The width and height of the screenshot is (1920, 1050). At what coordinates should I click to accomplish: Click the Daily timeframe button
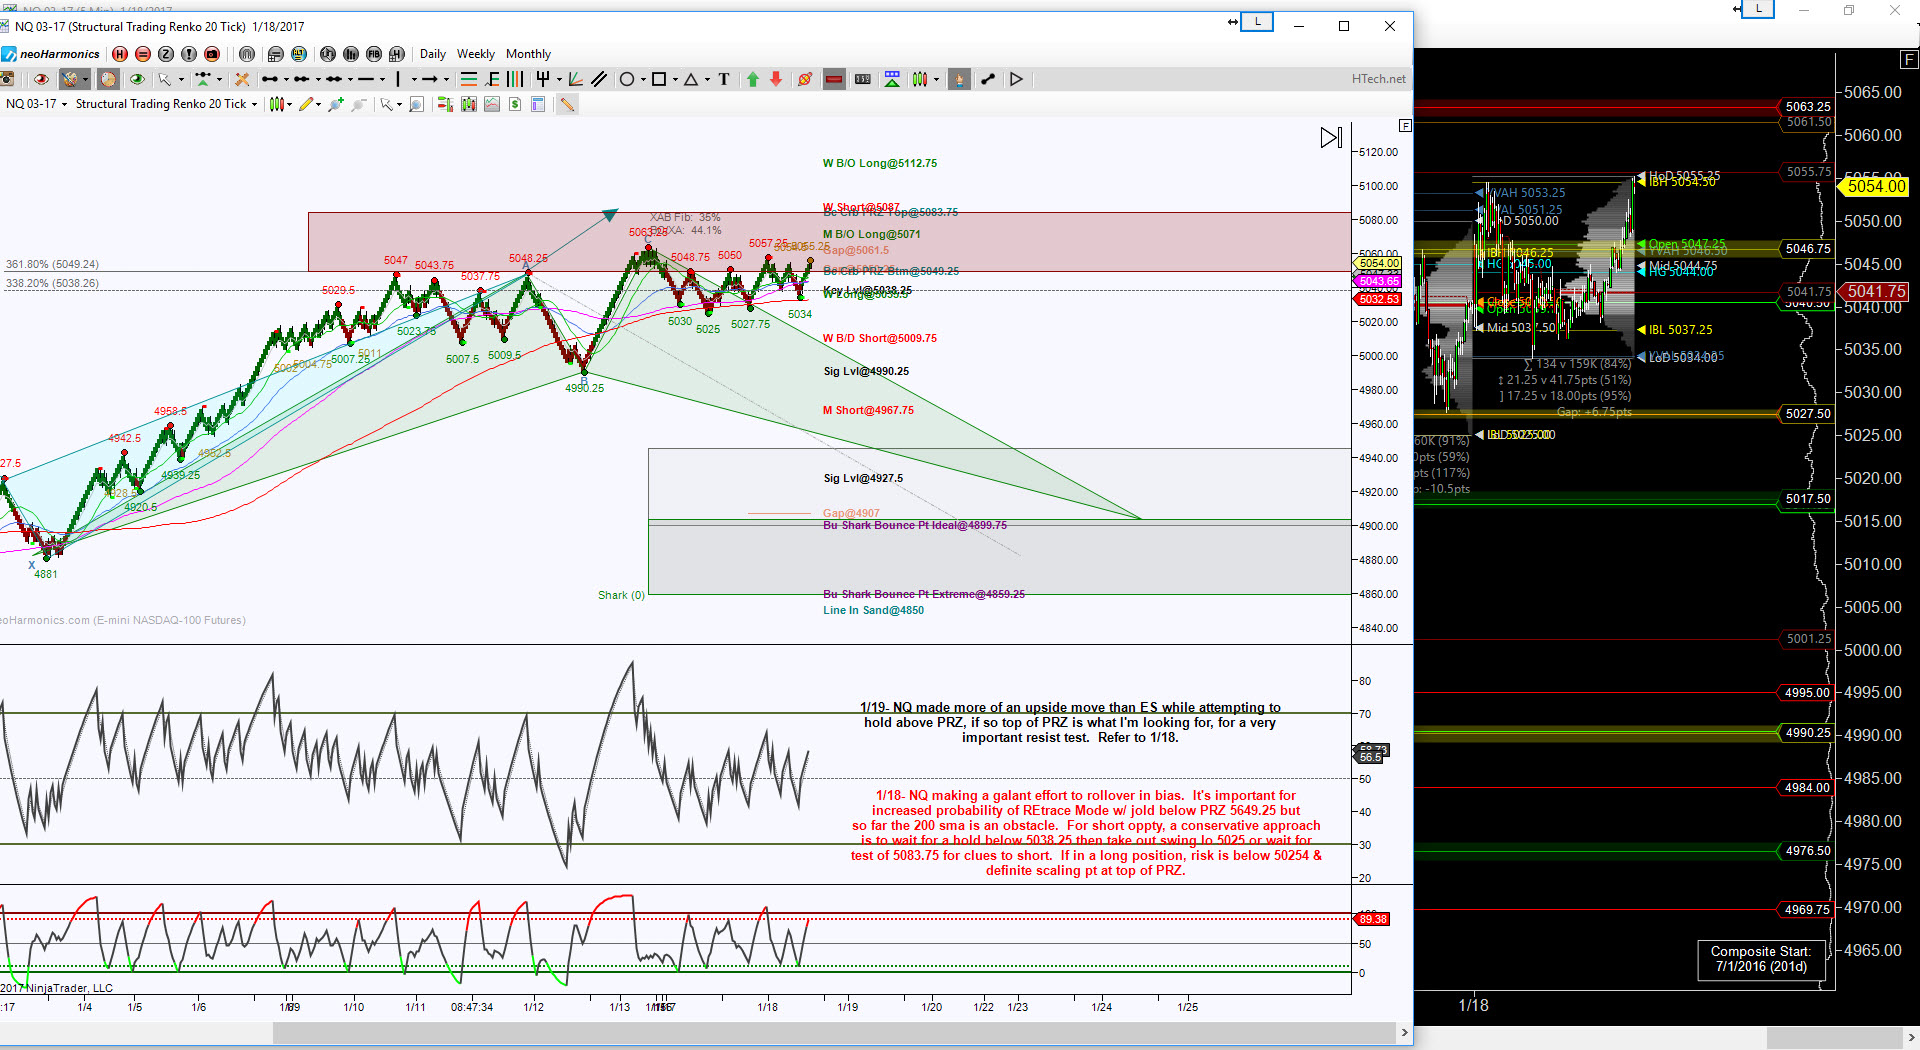pyautogui.click(x=432, y=54)
